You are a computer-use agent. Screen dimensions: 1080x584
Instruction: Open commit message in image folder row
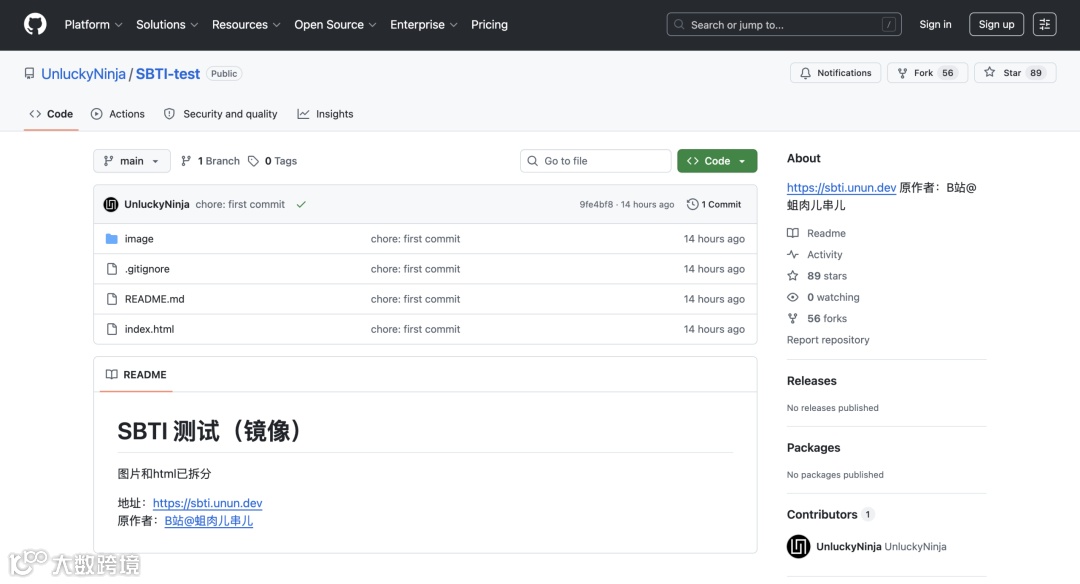415,238
